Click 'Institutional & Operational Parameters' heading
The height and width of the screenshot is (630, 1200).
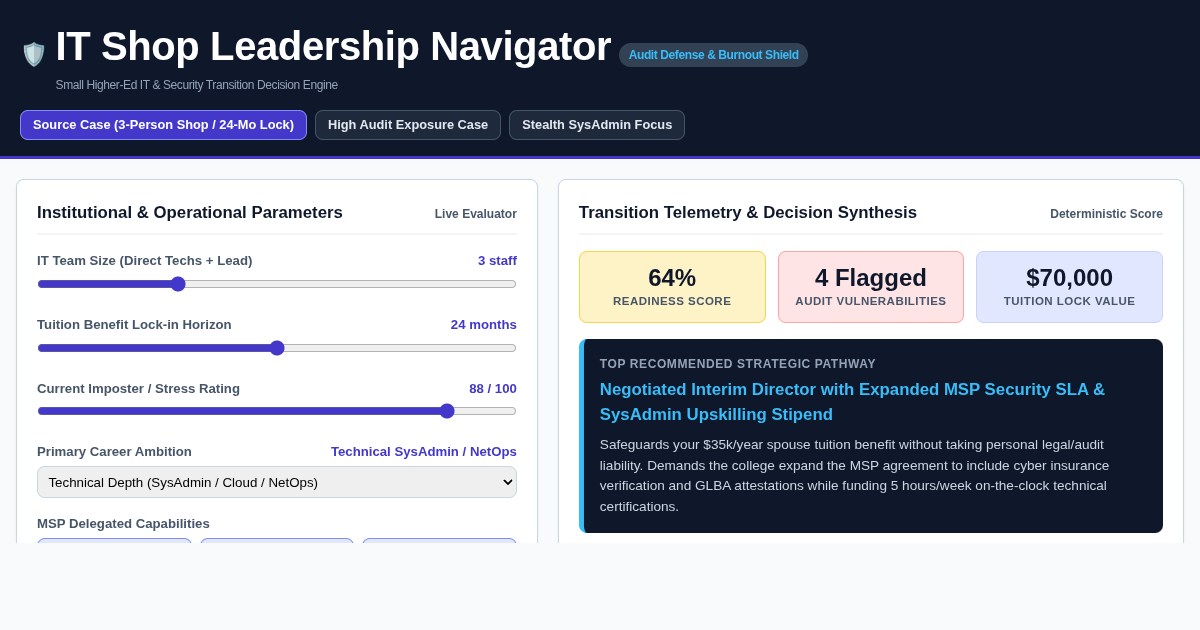point(190,213)
